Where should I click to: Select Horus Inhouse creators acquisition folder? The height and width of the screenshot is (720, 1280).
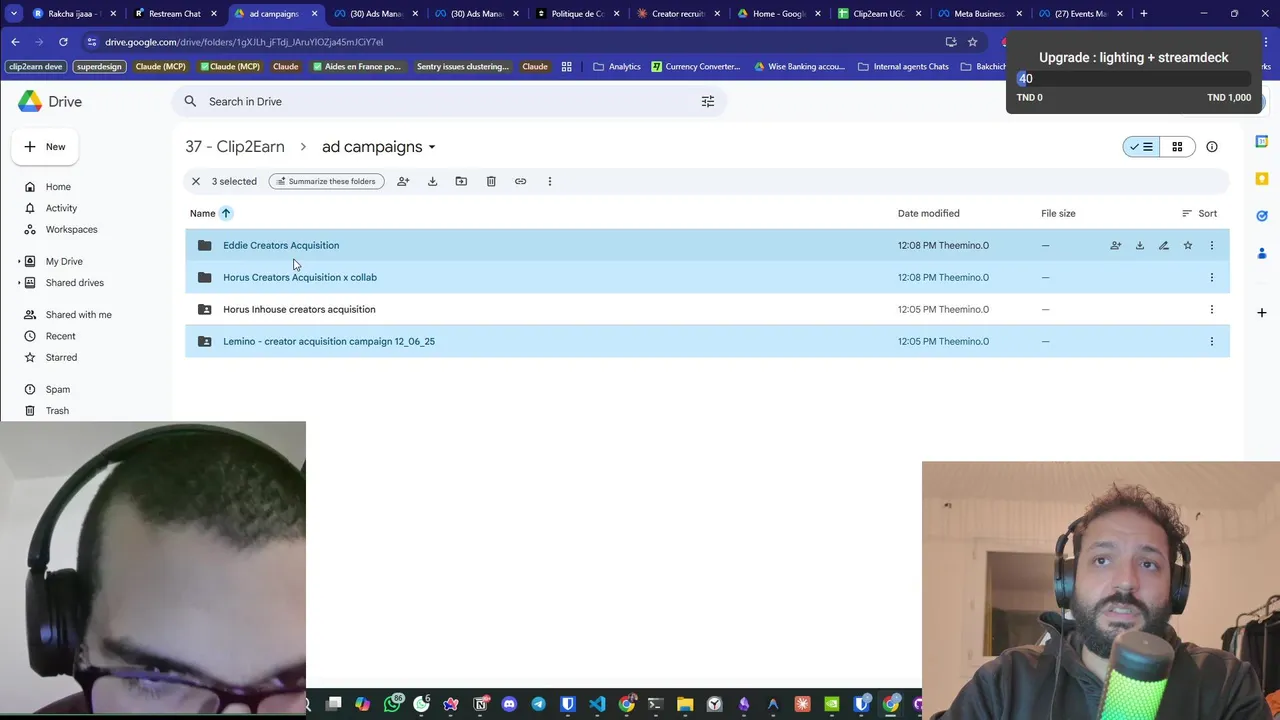pos(707,309)
